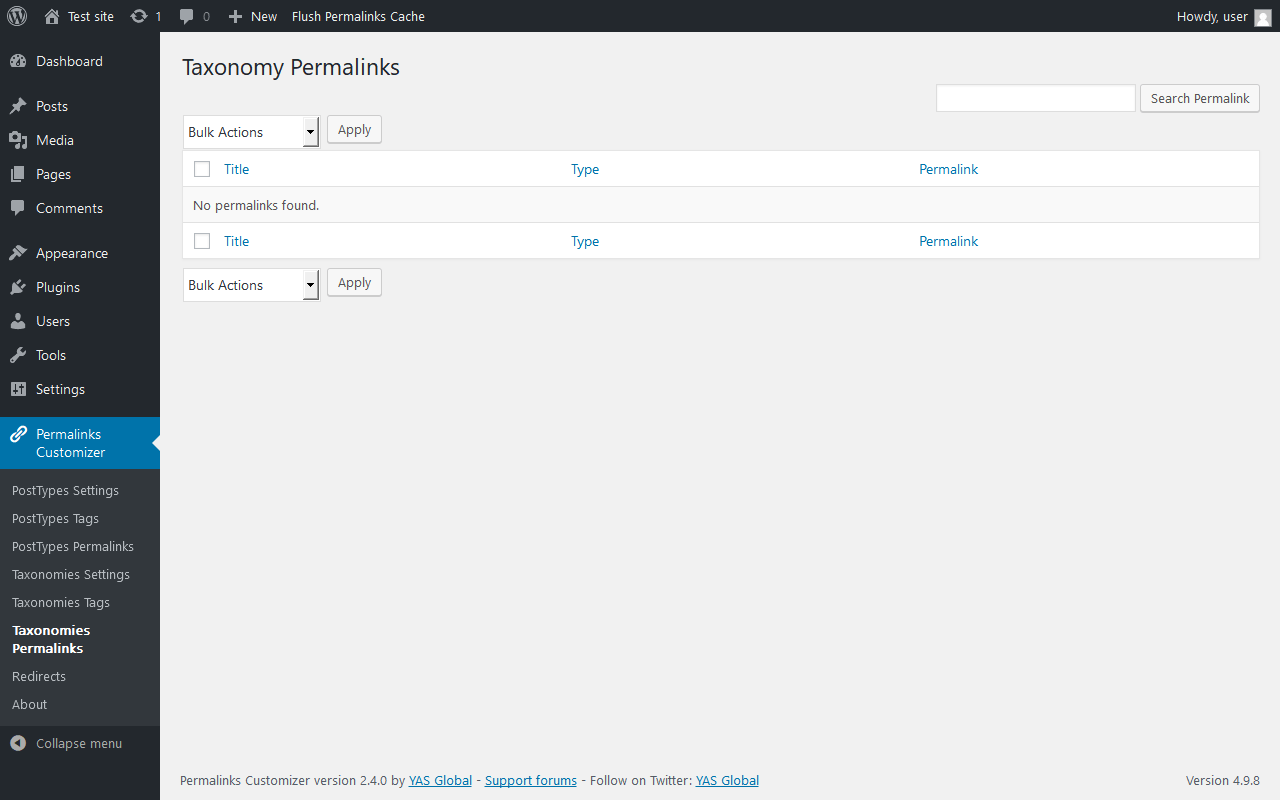Open the first YAS Global footer link
The width and height of the screenshot is (1280, 800).
440,780
